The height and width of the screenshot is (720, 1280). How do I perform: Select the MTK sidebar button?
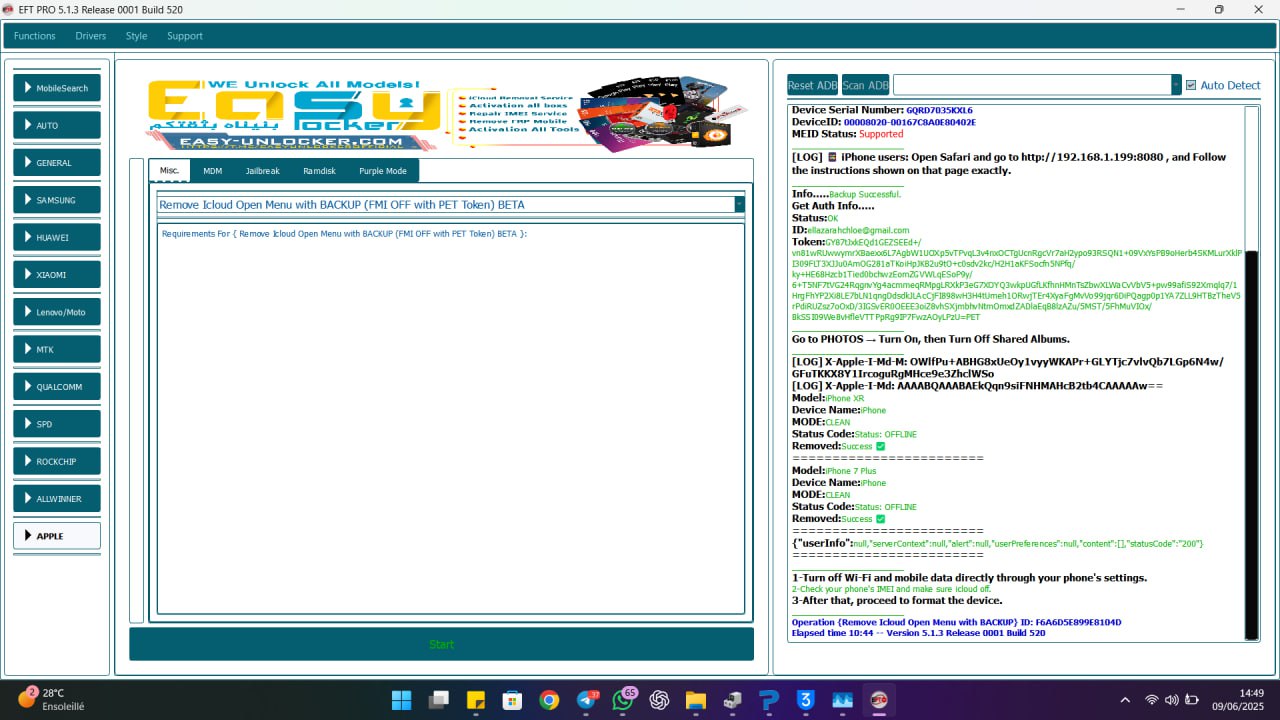[57, 349]
